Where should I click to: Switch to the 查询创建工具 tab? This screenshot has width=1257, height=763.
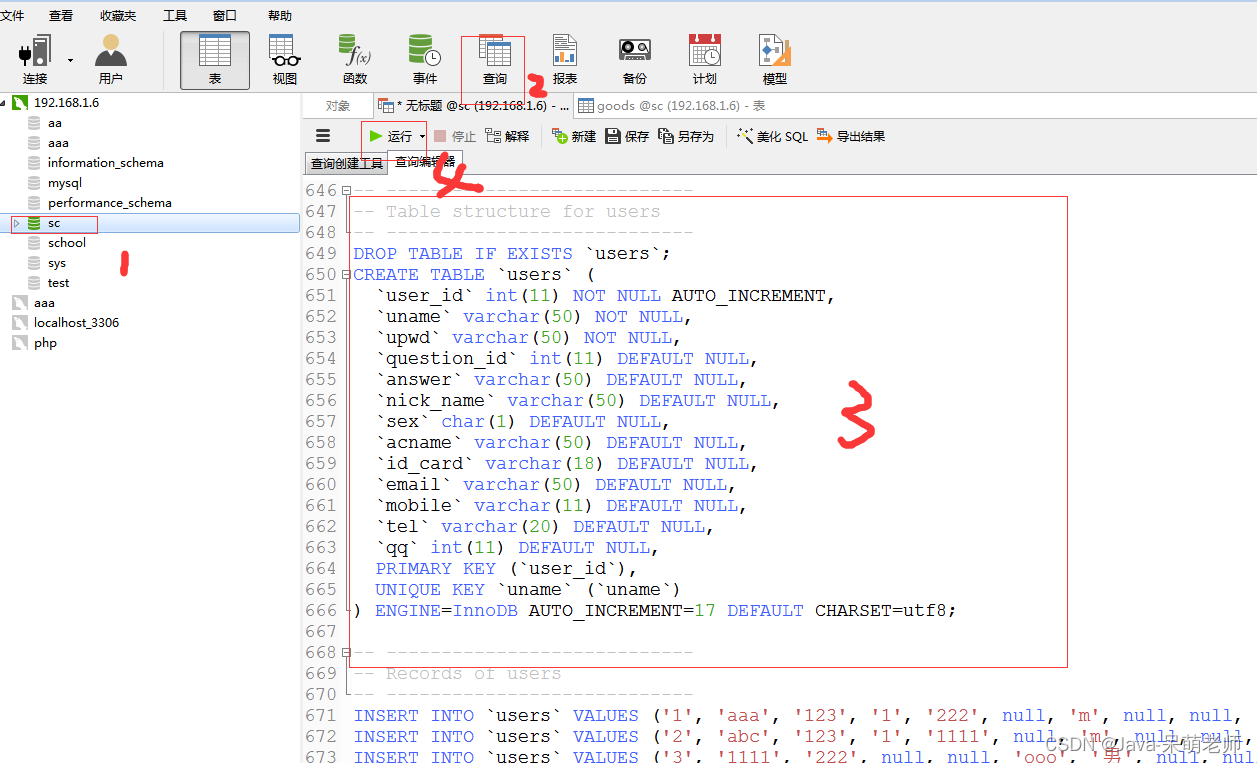coord(346,164)
